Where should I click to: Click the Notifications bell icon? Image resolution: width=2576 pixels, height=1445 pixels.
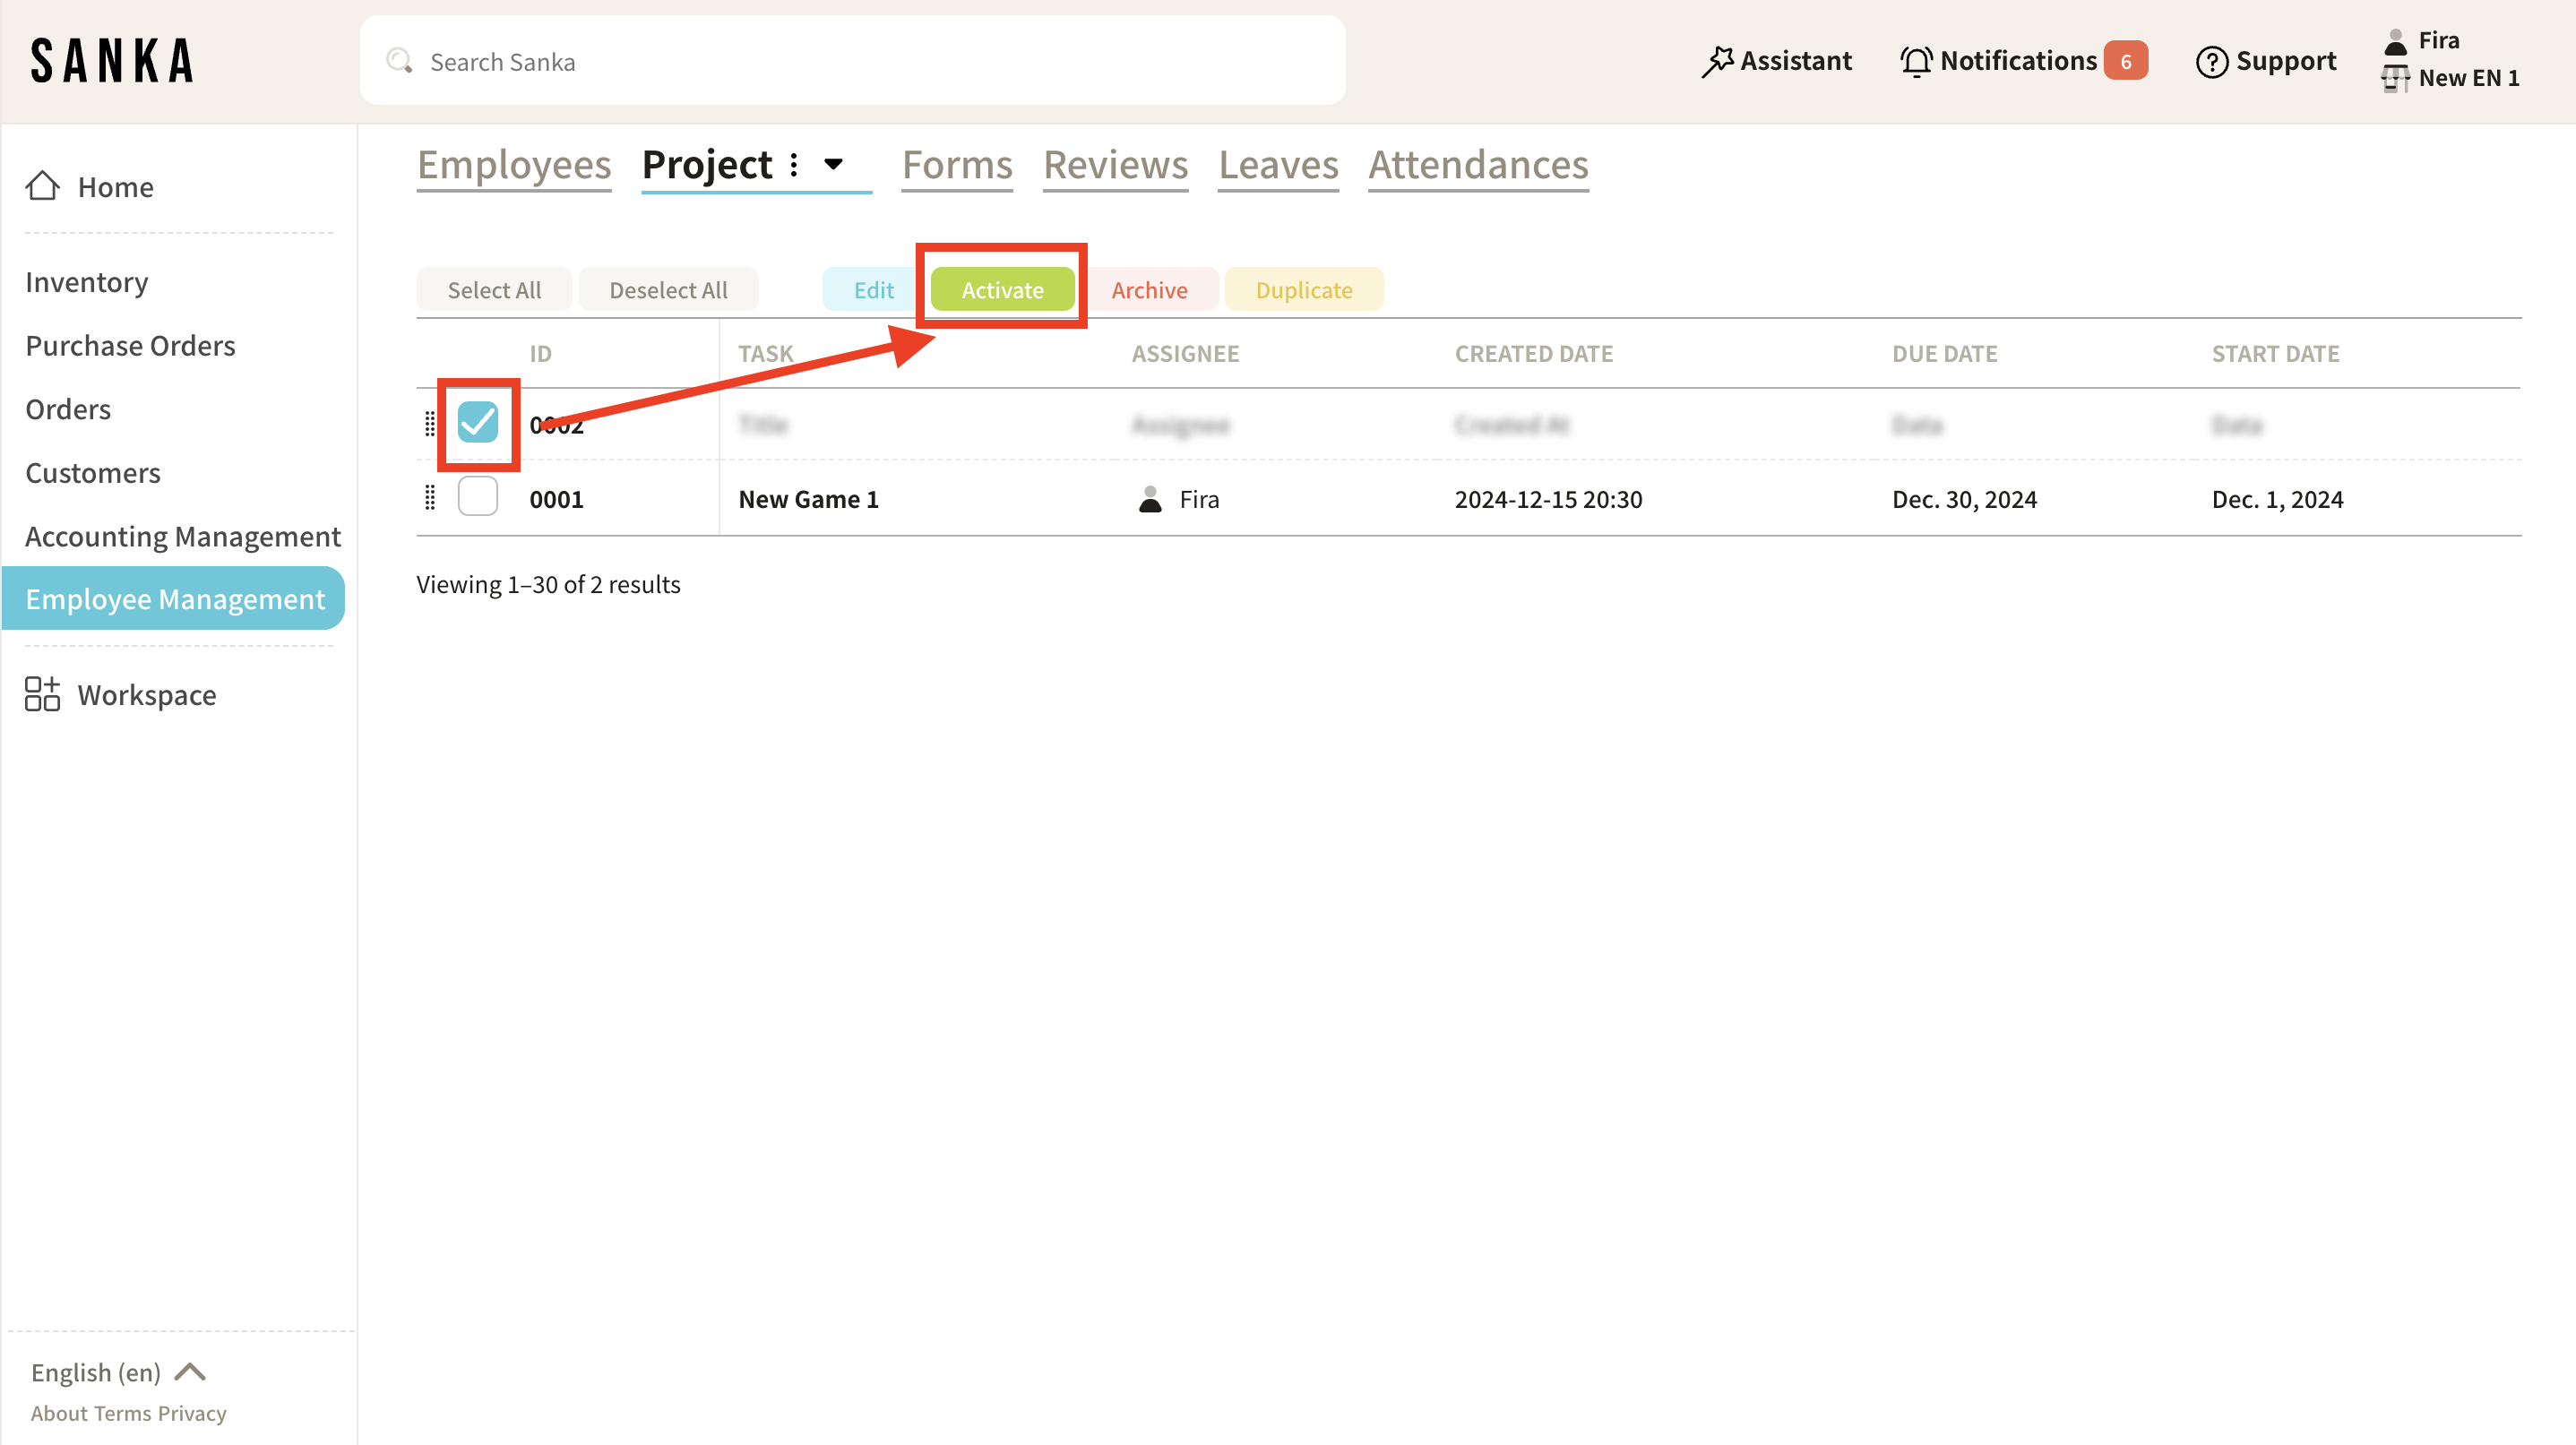coord(1915,61)
